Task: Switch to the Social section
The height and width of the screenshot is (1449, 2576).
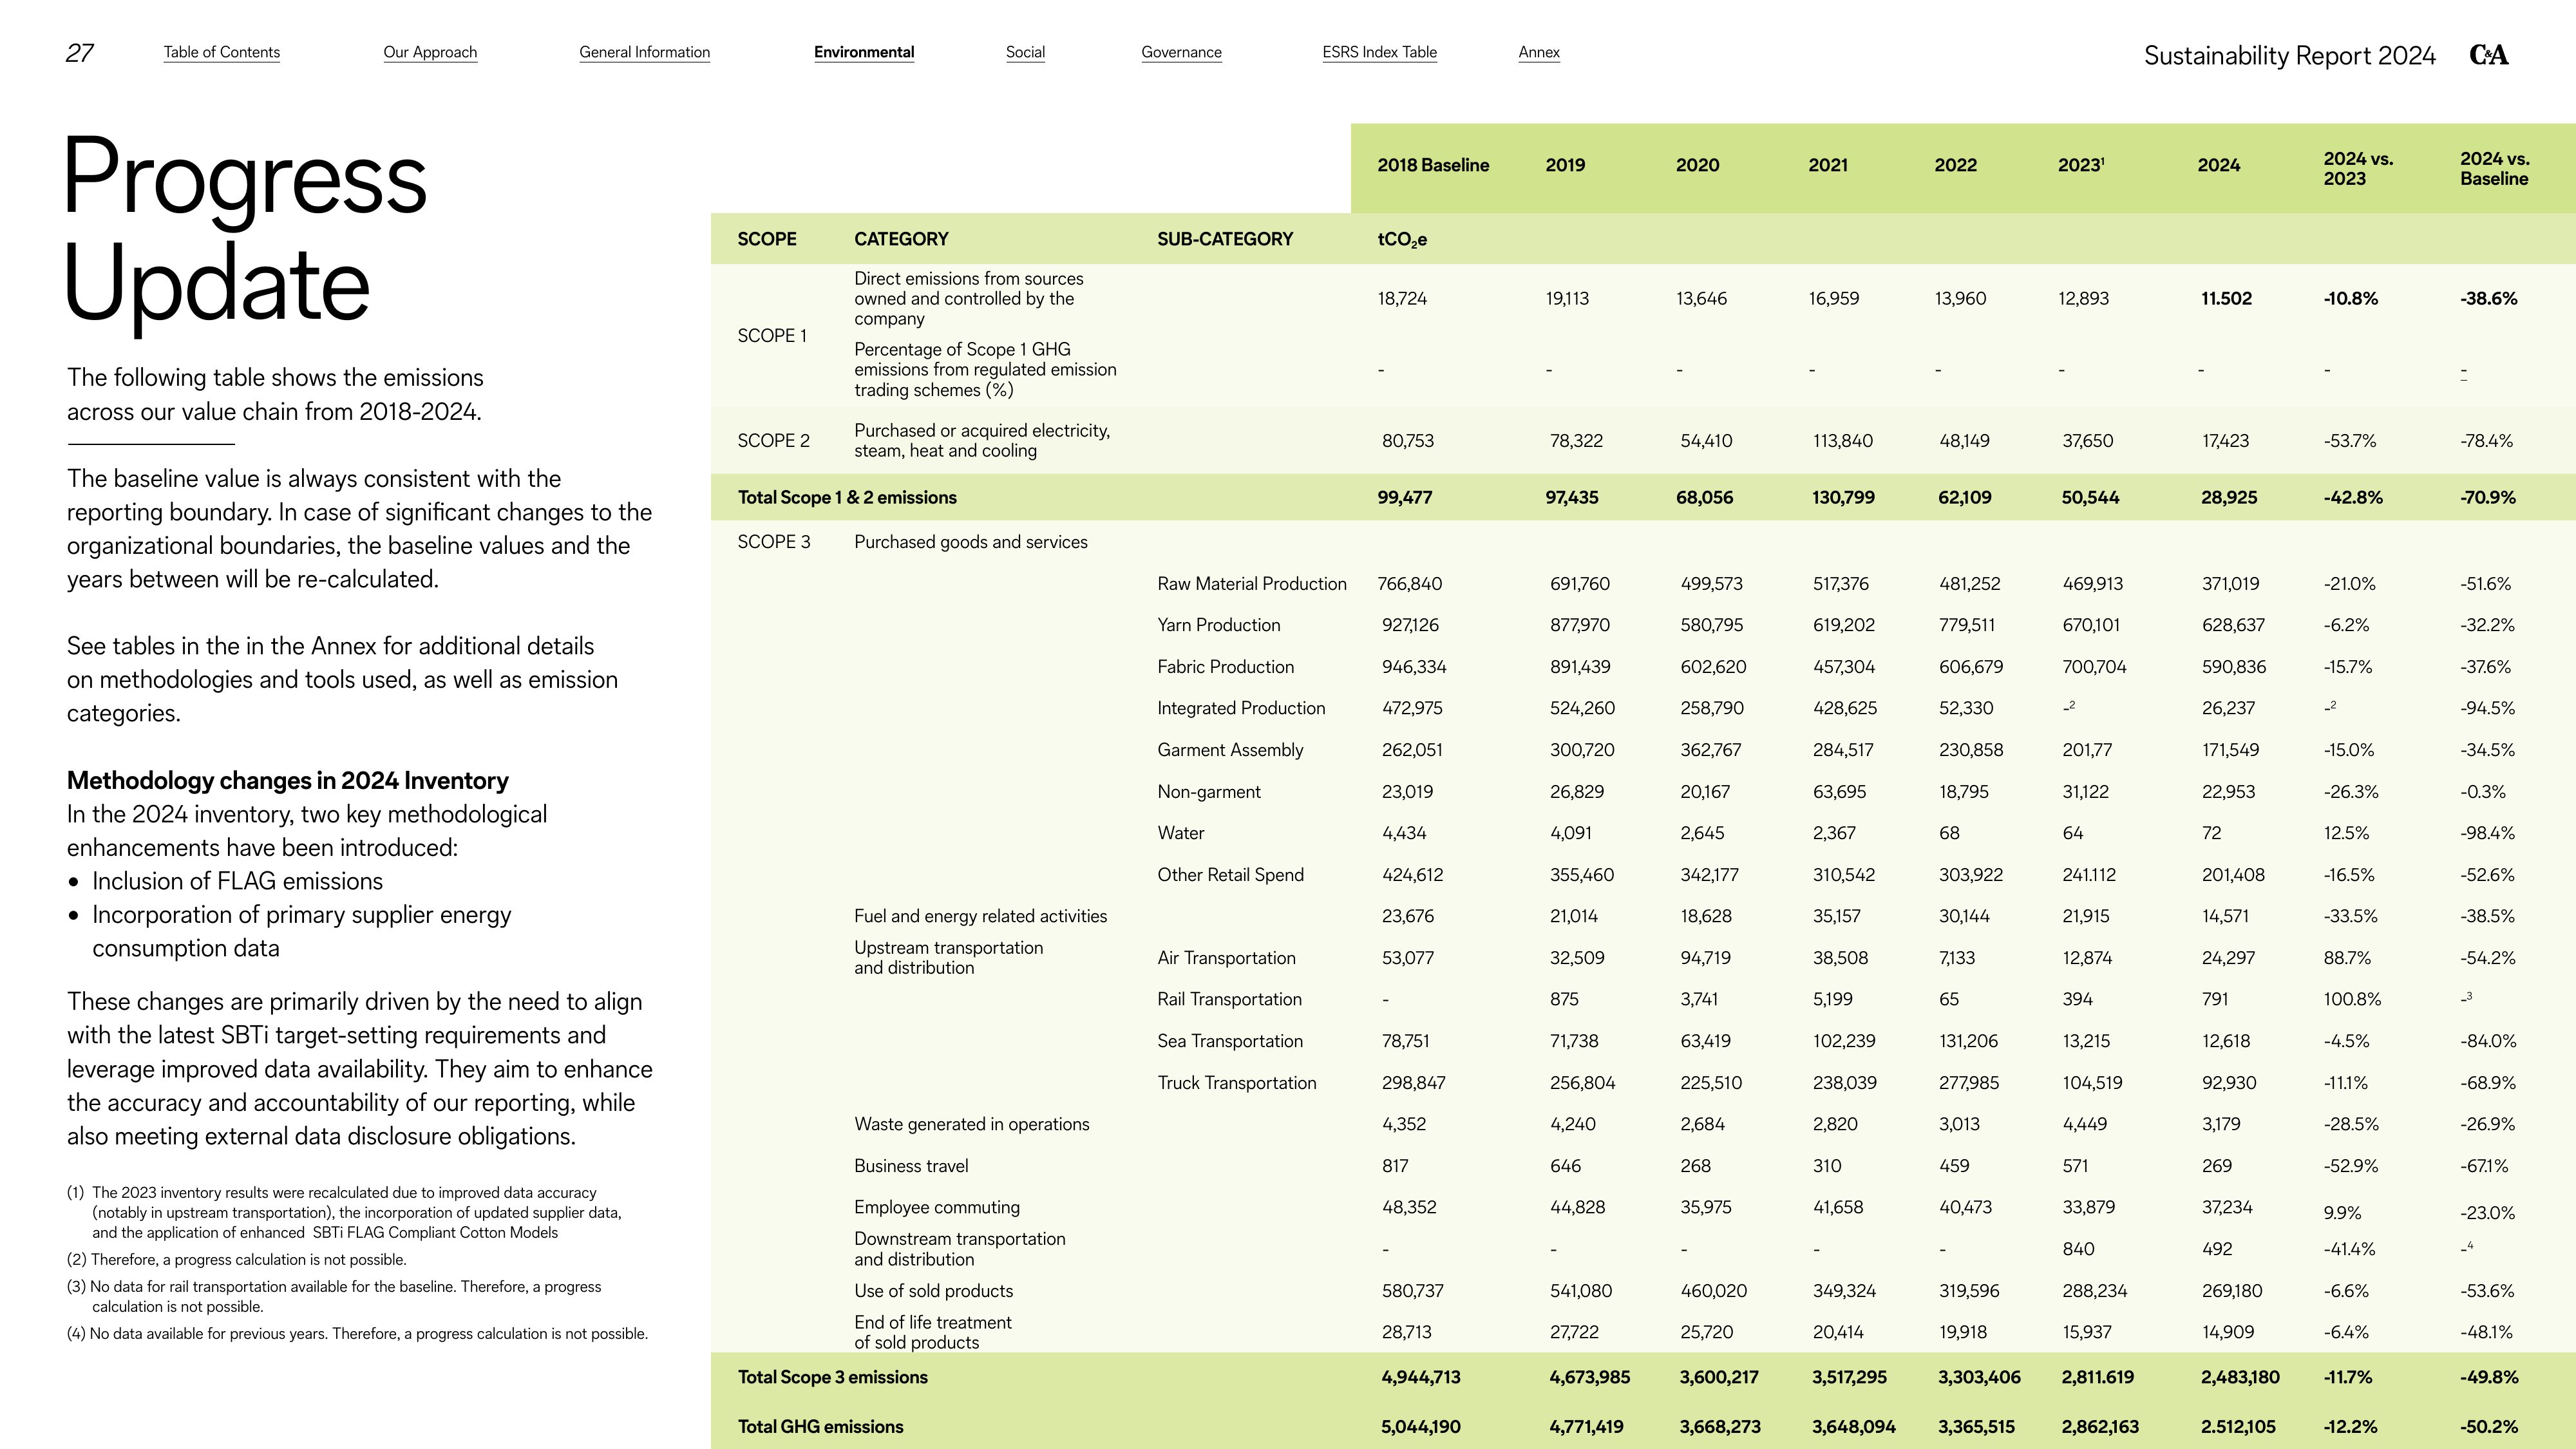Action: point(1025,52)
